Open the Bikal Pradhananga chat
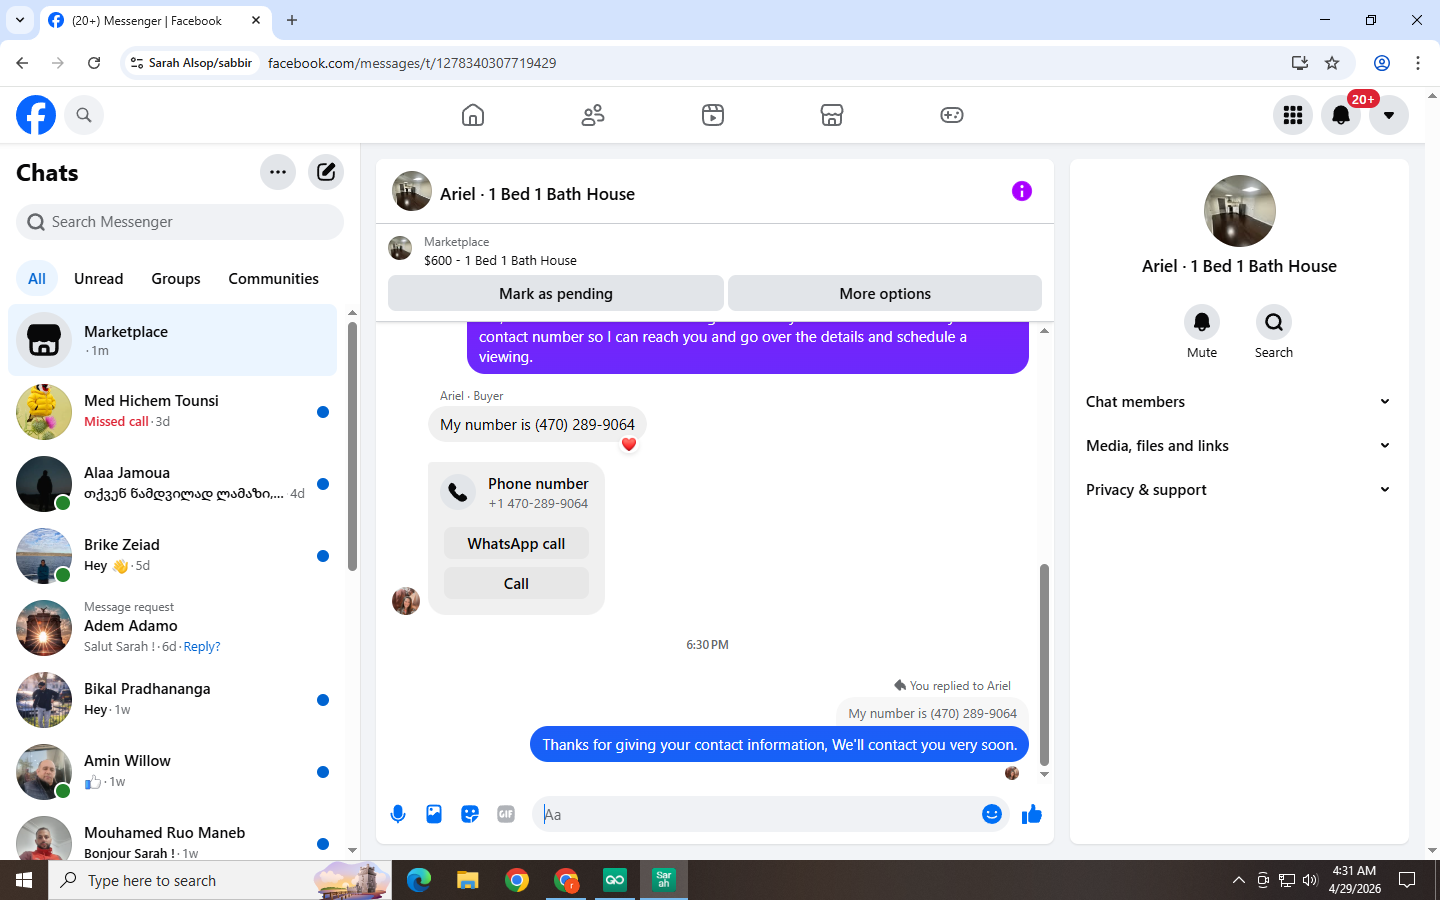Image resolution: width=1440 pixels, height=900 pixels. [172, 700]
